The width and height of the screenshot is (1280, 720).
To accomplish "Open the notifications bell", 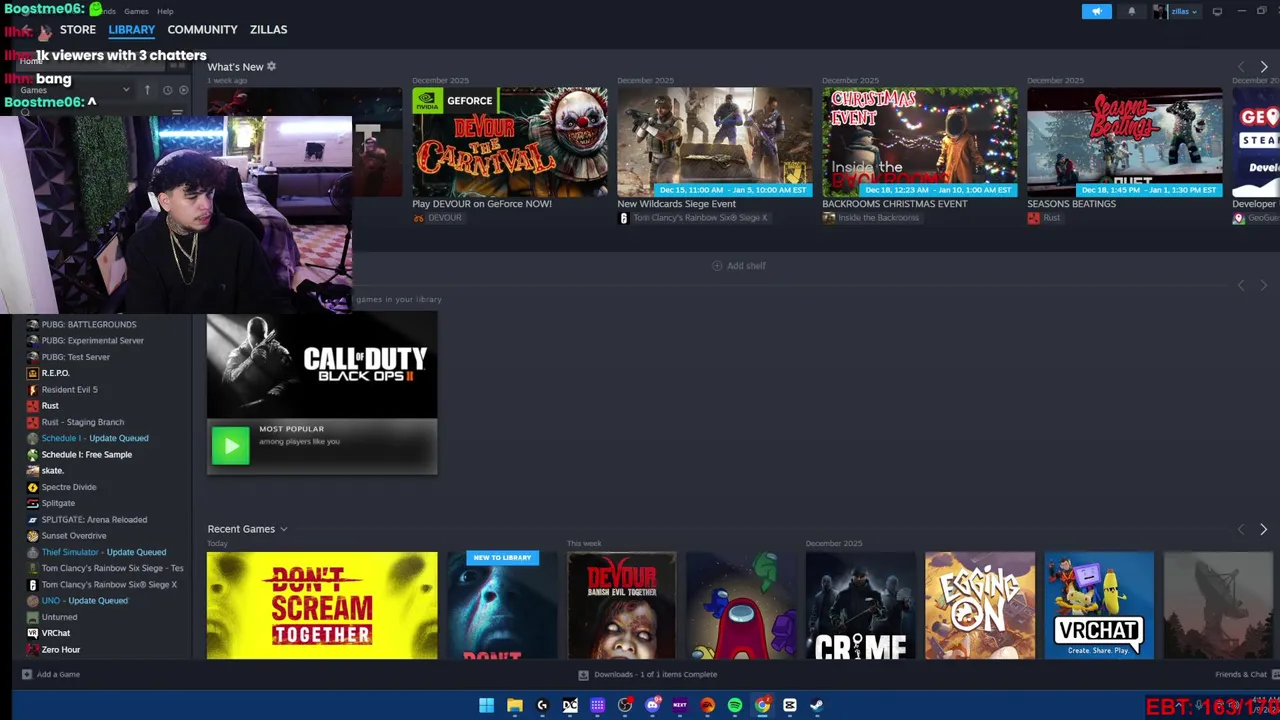I will click(x=1132, y=11).
